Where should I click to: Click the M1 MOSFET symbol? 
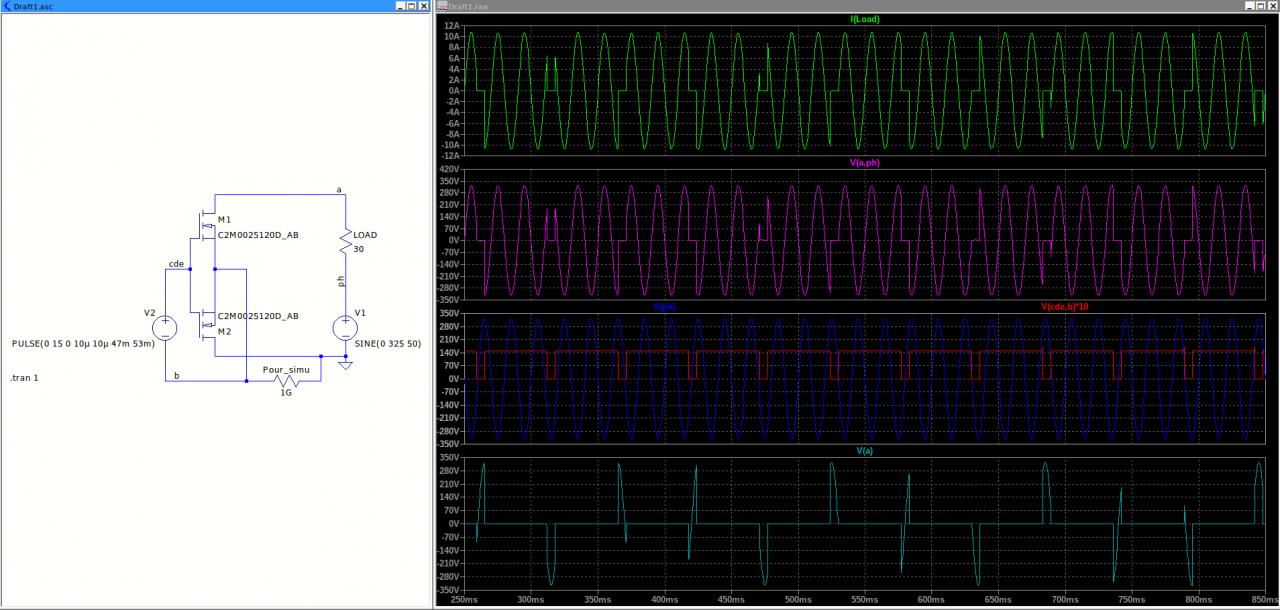pos(206,225)
